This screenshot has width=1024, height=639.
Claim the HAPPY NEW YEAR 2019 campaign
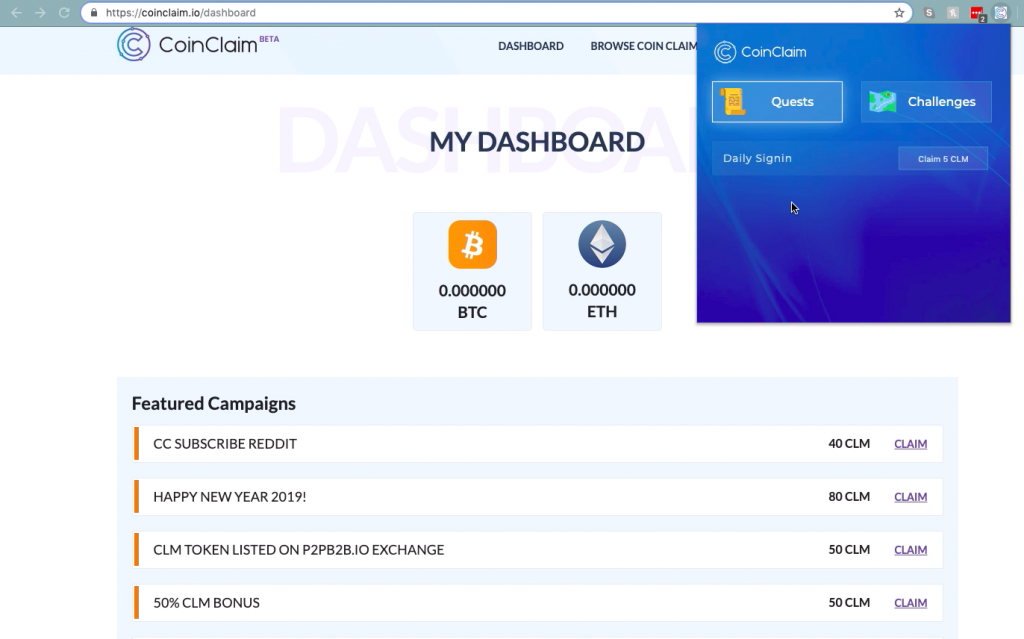point(910,497)
